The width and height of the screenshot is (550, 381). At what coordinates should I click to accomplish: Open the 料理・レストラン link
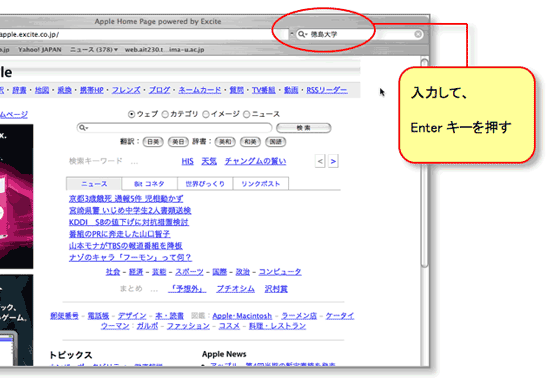click(277, 326)
